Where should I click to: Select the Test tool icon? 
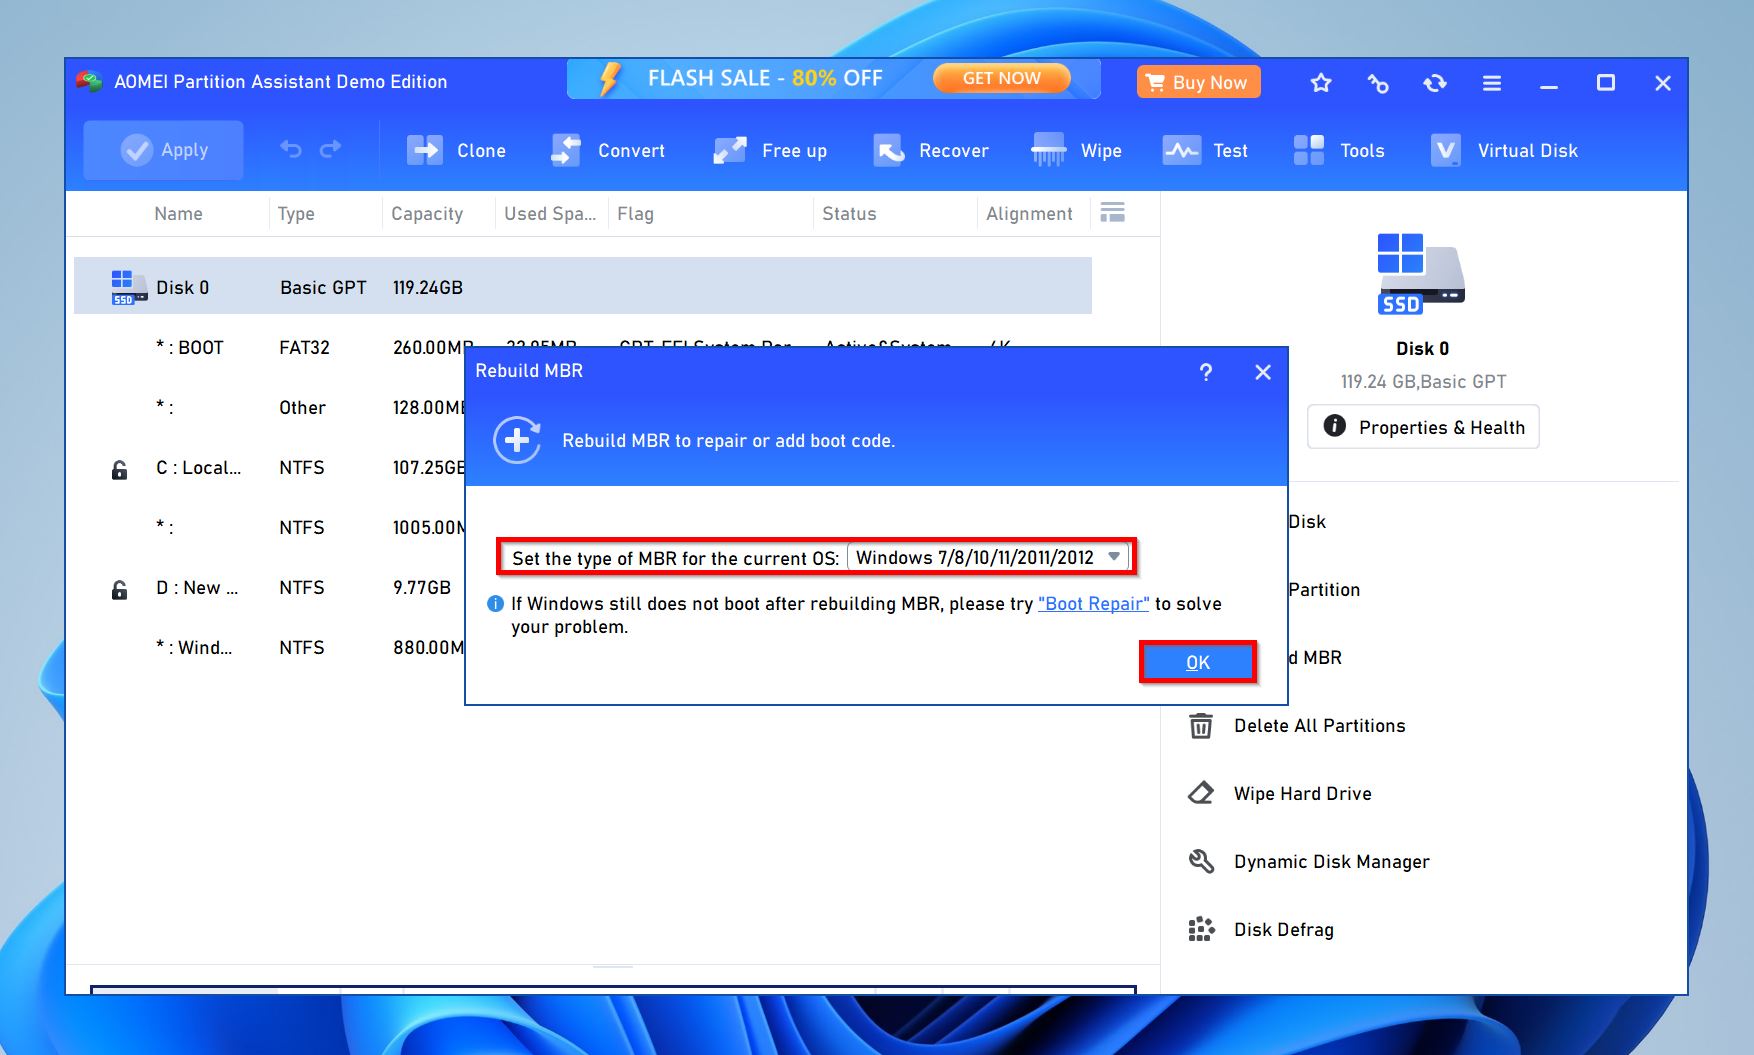[1206, 150]
